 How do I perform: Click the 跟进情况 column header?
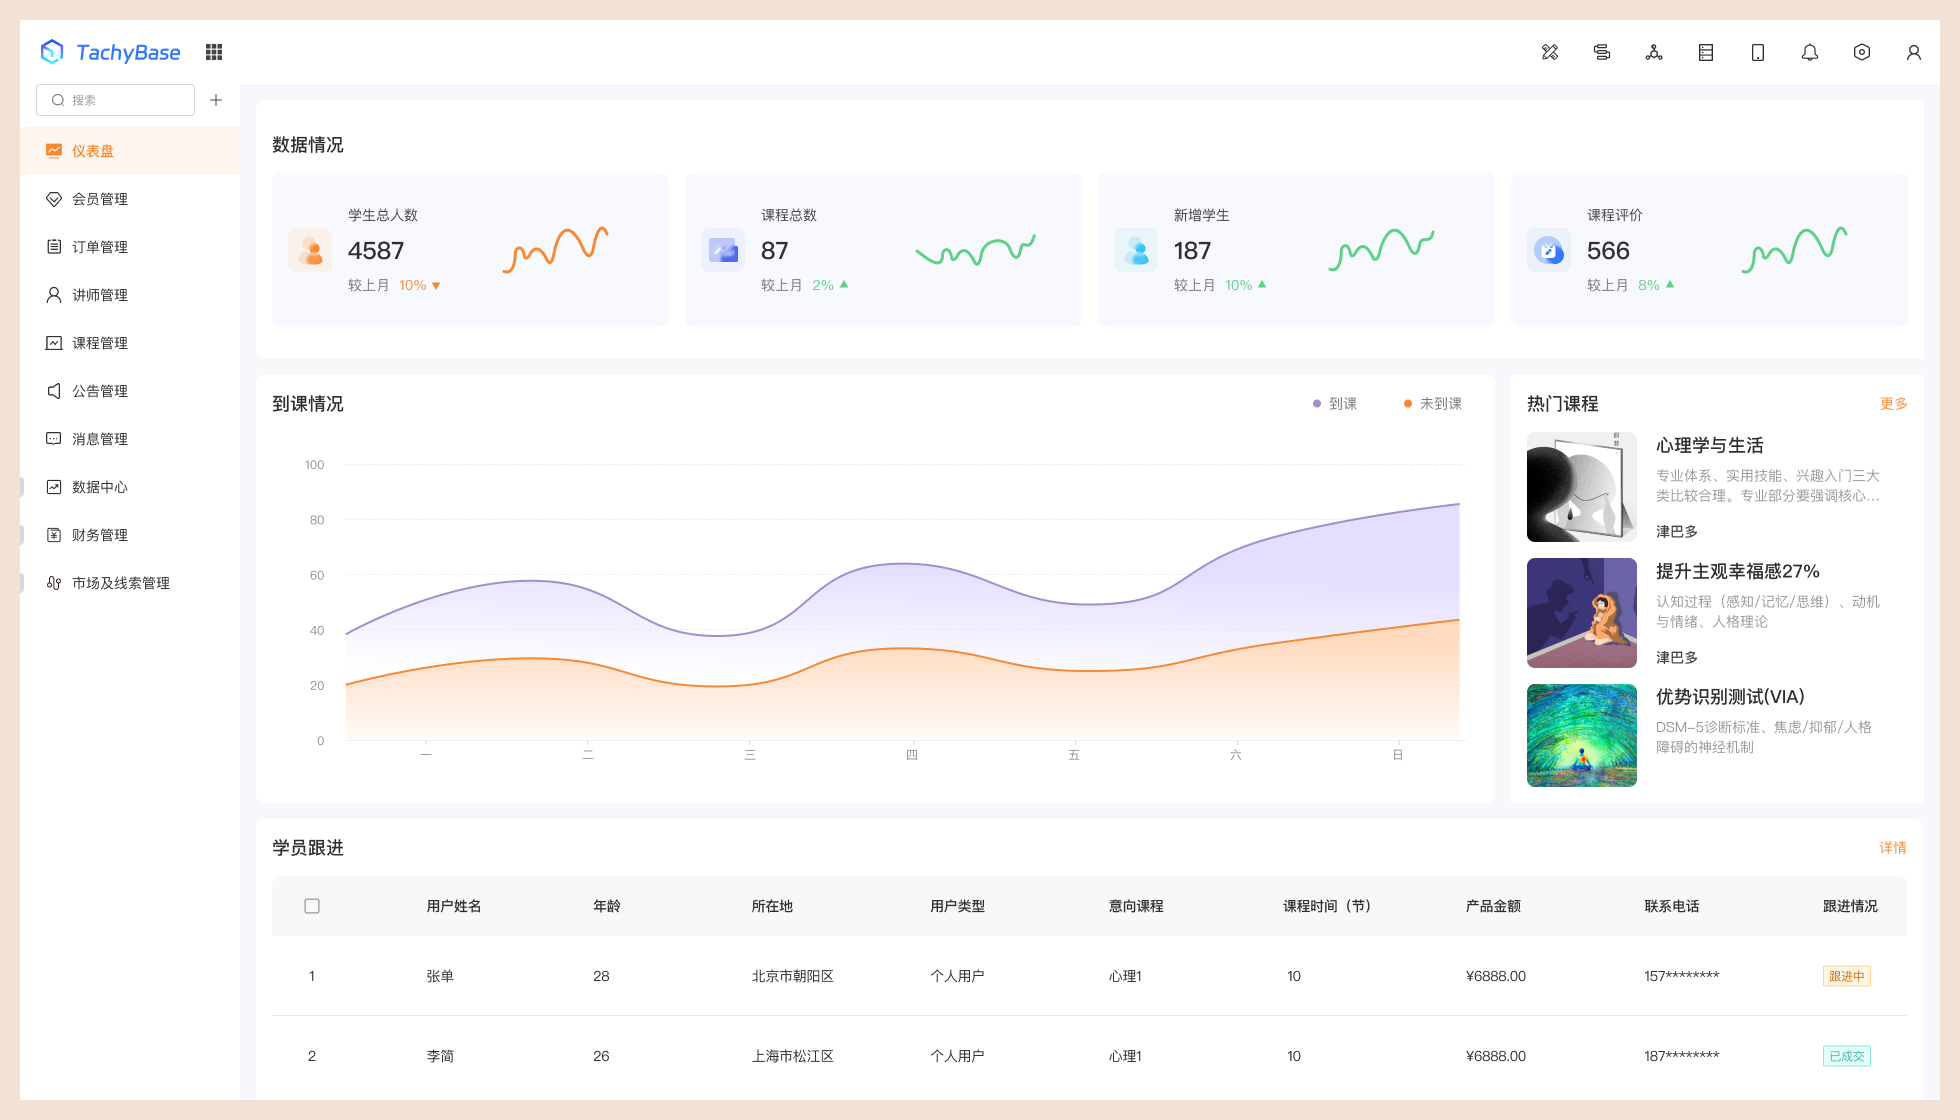pos(1850,906)
